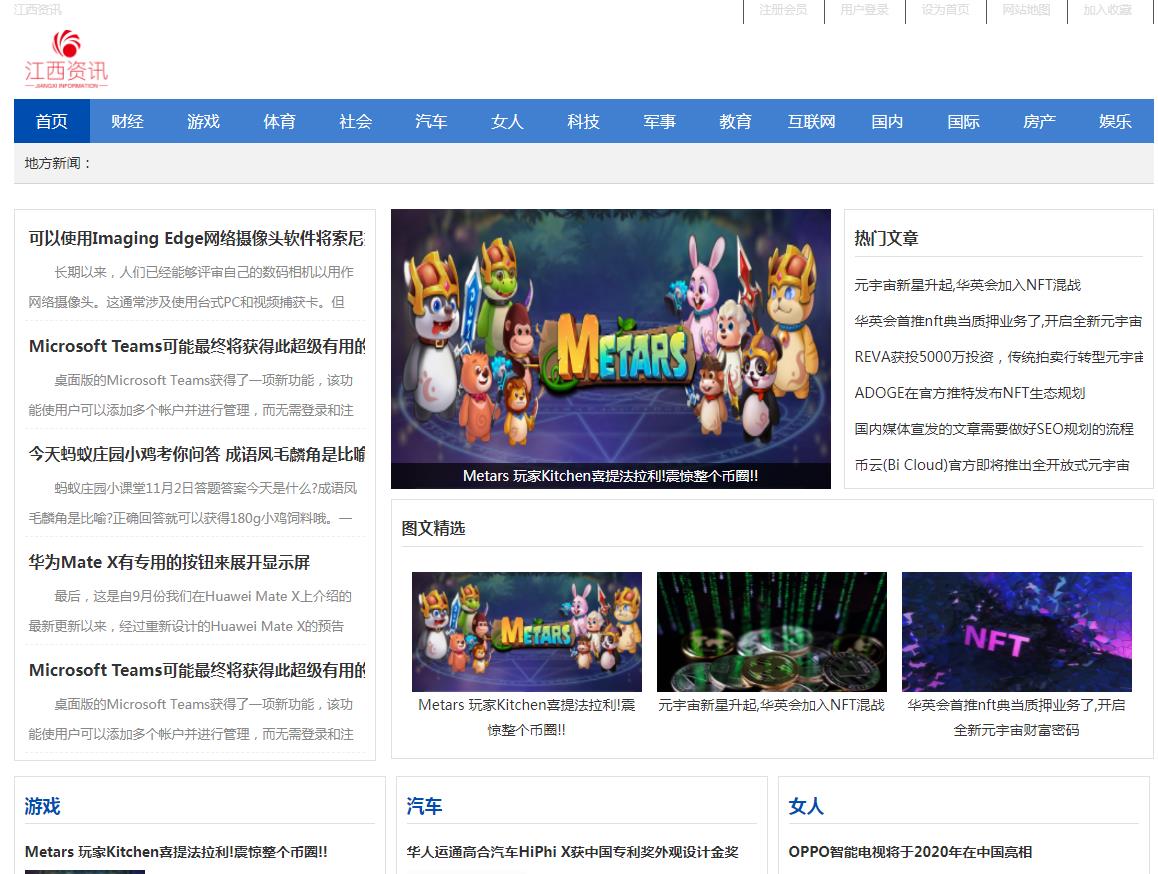Viewport: 1158px width, 874px height.
Task: Click the NFT thumbnail in 图文精选
Action: pyautogui.click(x=1017, y=632)
